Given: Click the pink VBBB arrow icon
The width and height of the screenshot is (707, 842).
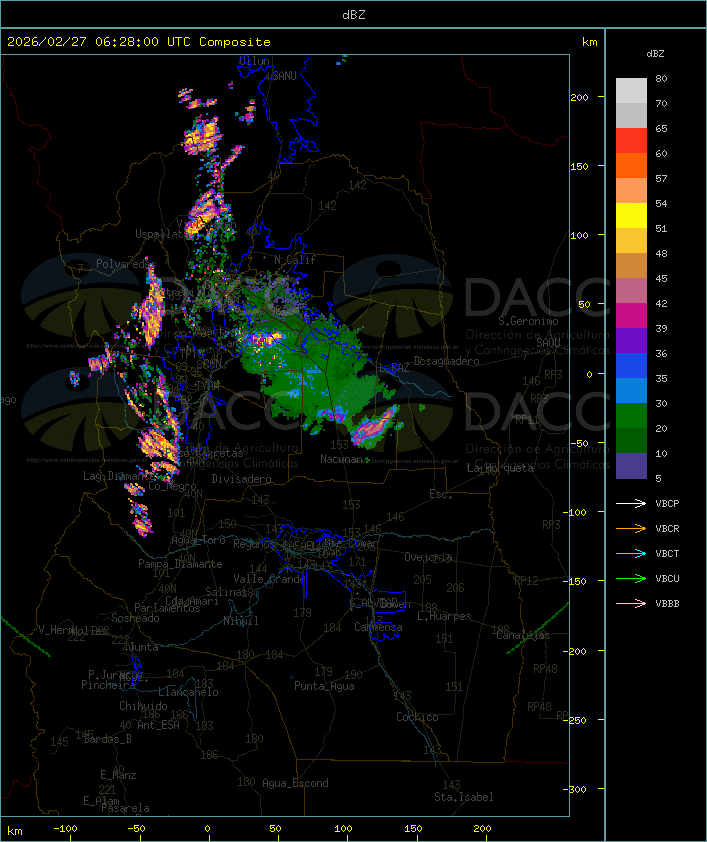Looking at the screenshot, I should (x=631, y=604).
